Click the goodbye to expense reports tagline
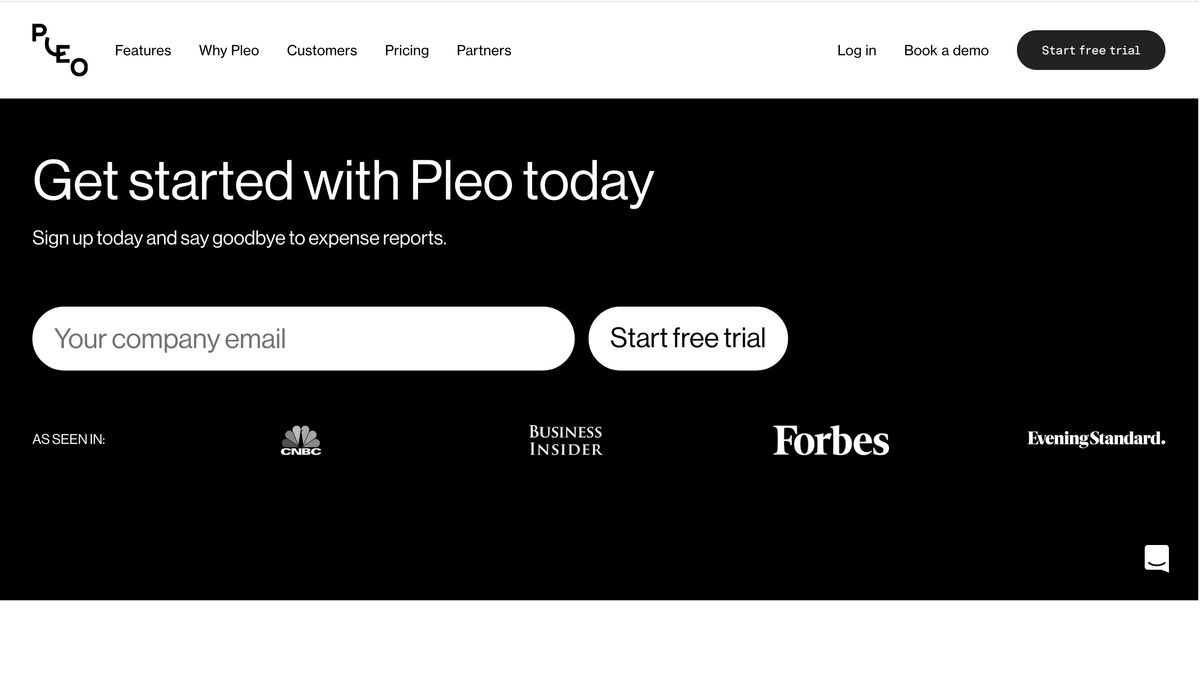The width and height of the screenshot is (1200, 675). 240,237
